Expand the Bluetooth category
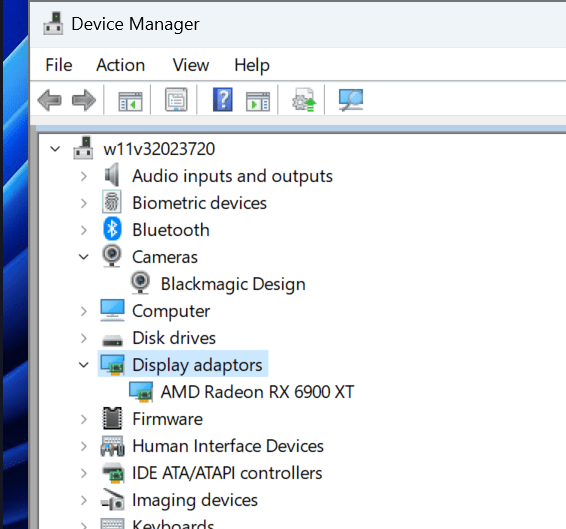566x529 pixels. [x=84, y=230]
